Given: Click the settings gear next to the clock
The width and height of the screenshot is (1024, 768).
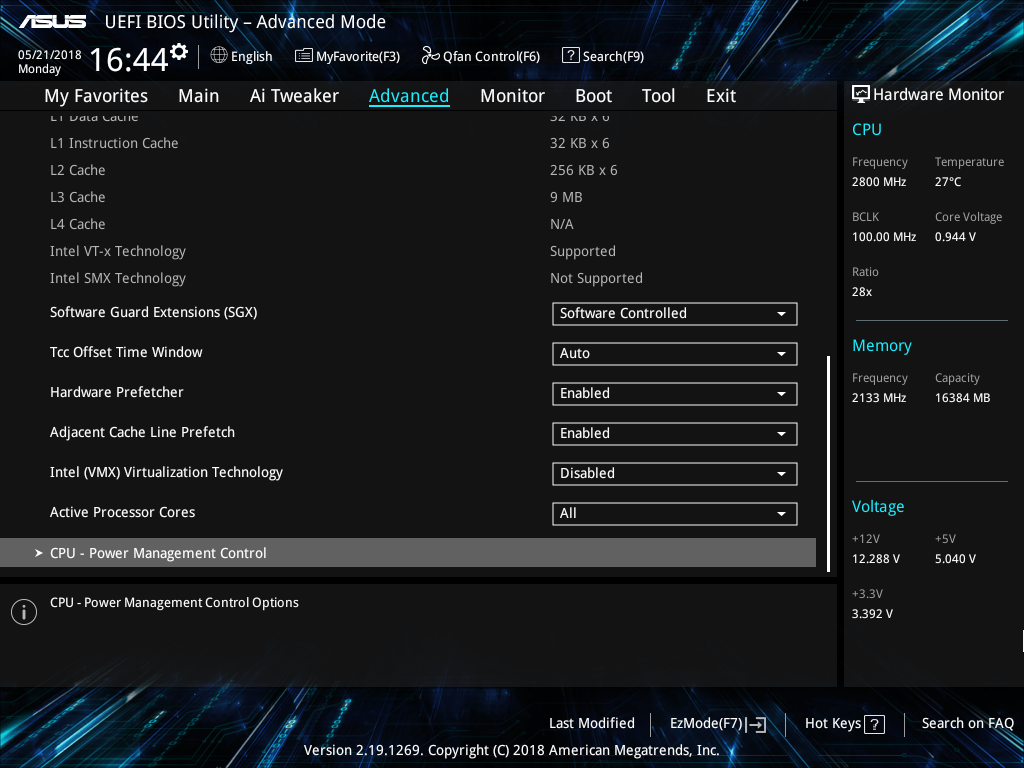Looking at the screenshot, I should click(179, 51).
